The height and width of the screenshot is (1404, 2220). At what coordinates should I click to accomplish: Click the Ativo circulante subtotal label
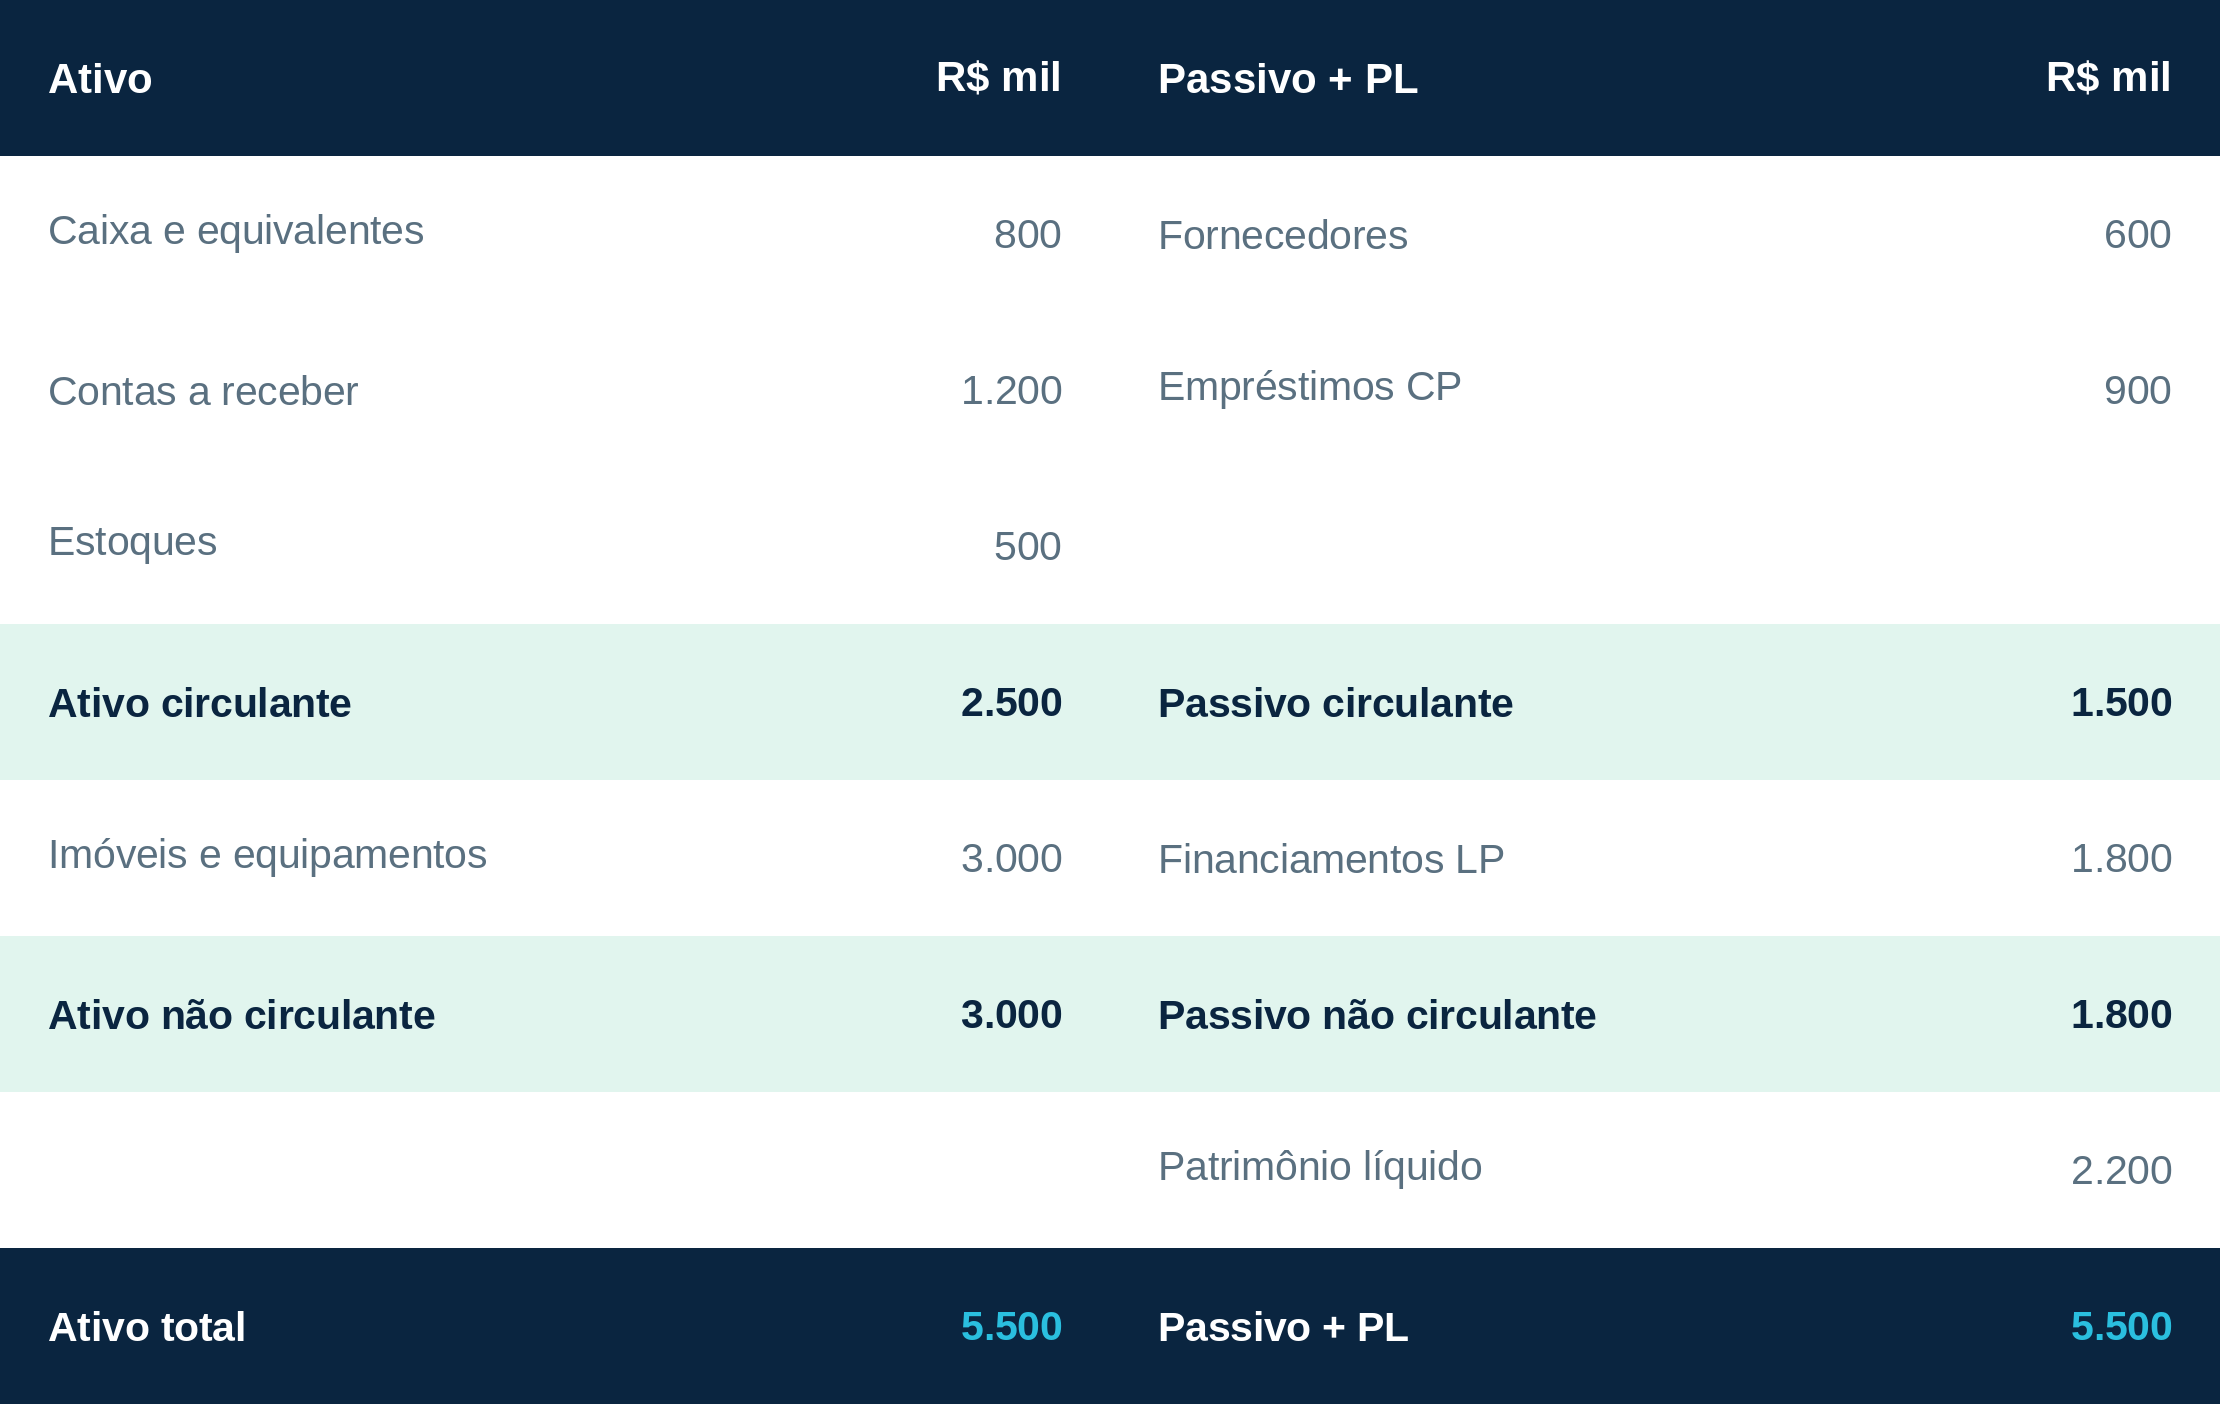point(200,703)
